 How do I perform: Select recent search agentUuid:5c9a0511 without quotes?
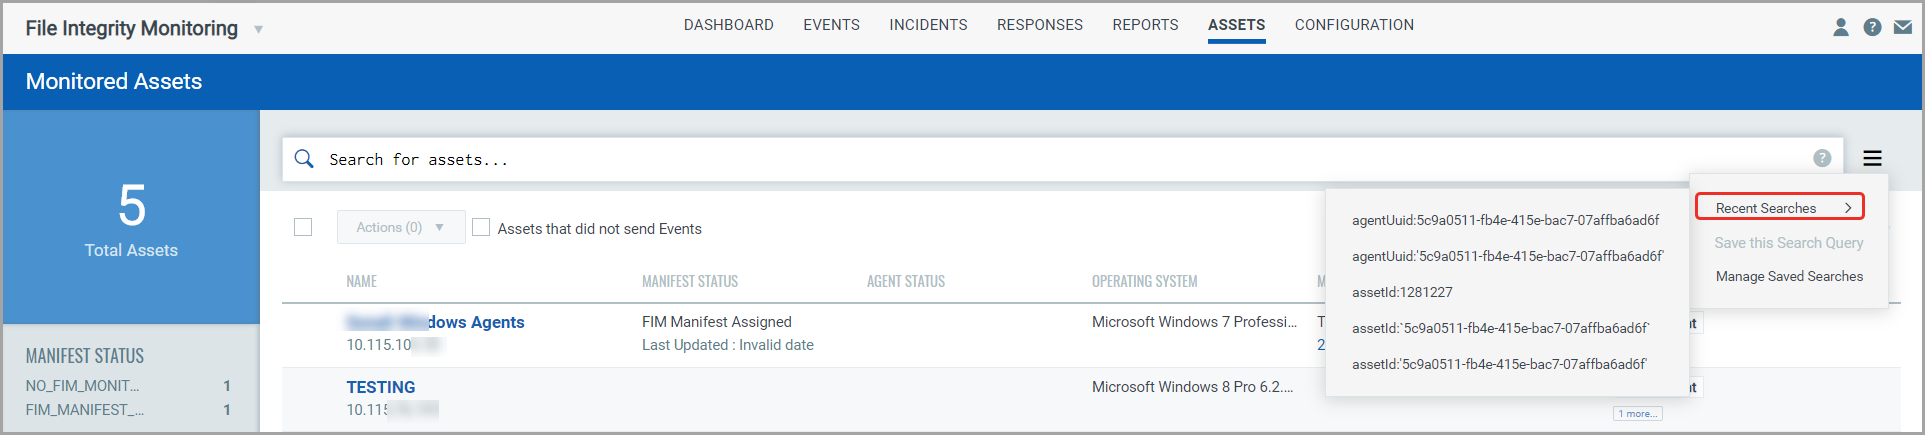click(x=1505, y=220)
